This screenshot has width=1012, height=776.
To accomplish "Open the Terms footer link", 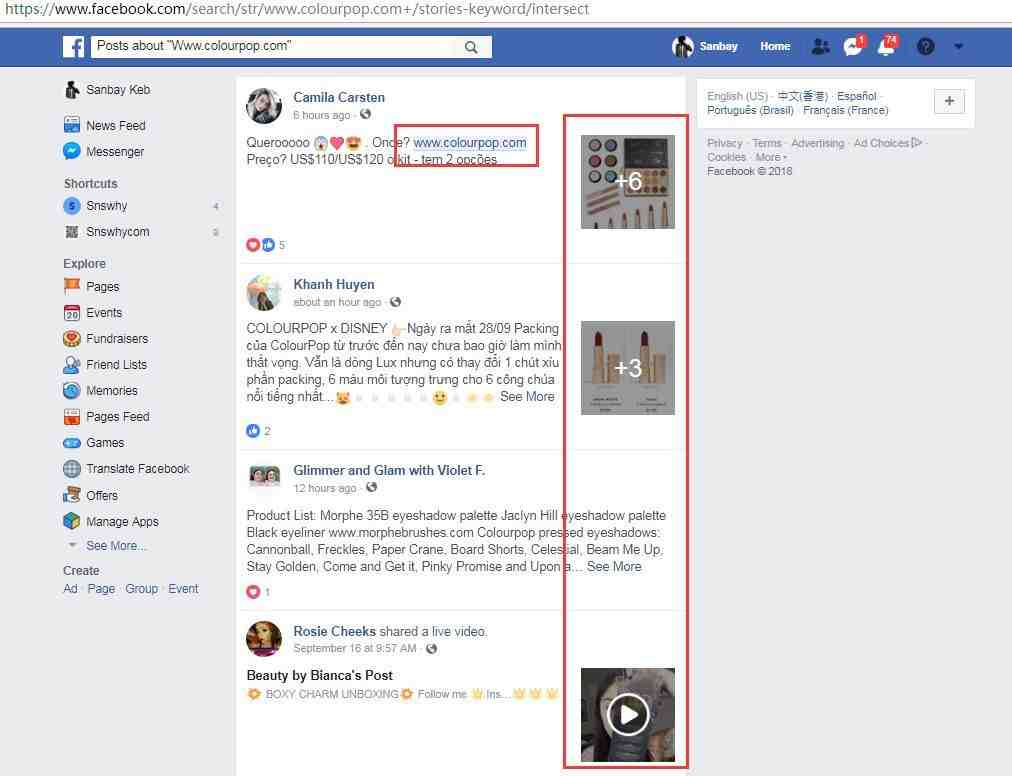I will (x=767, y=143).
